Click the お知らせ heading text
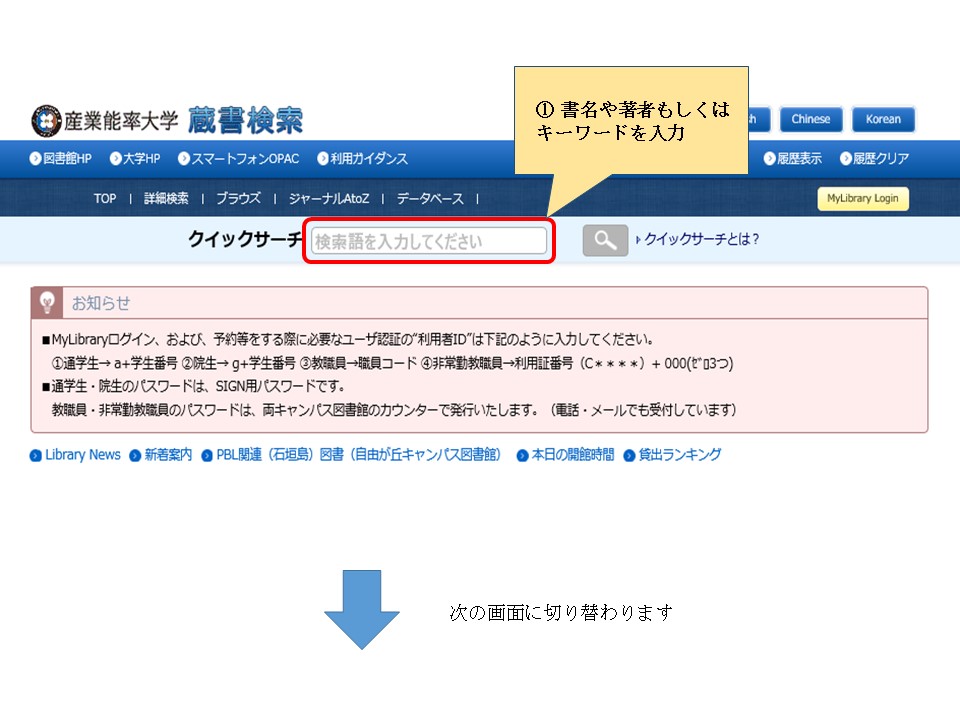 pyautogui.click(x=101, y=303)
